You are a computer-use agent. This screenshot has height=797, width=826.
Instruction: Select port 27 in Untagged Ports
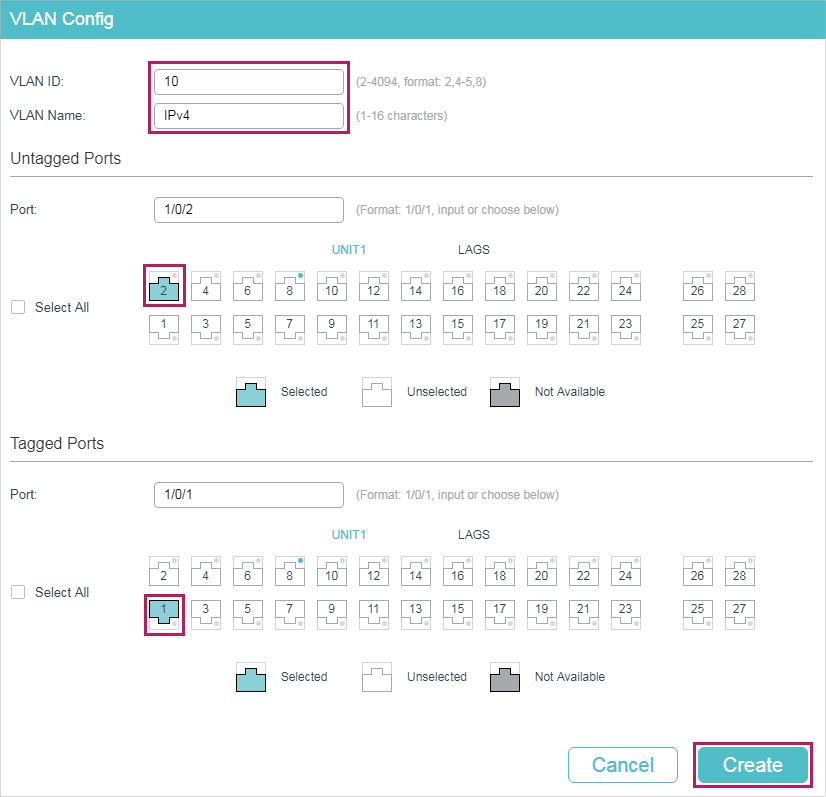tap(740, 329)
